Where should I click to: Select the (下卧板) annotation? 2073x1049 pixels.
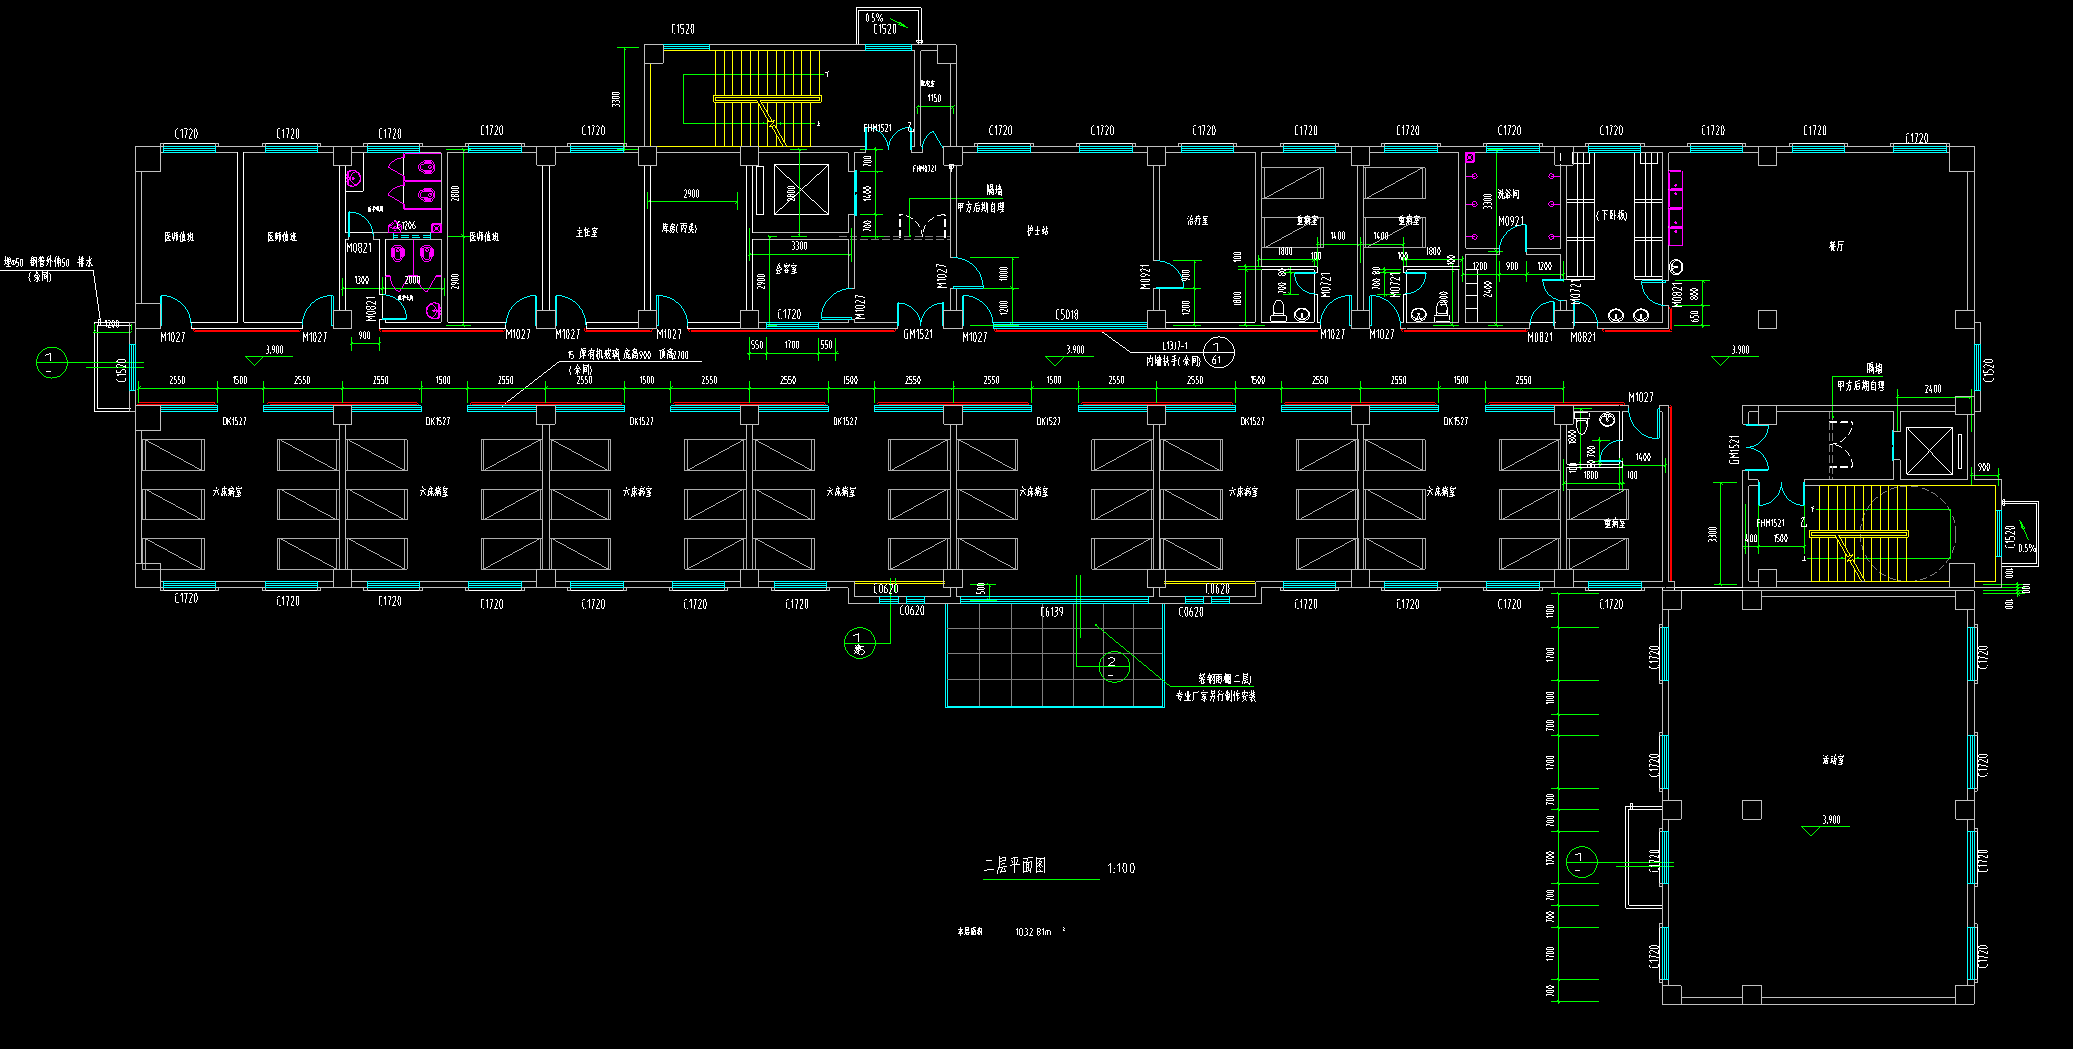(x=1611, y=215)
